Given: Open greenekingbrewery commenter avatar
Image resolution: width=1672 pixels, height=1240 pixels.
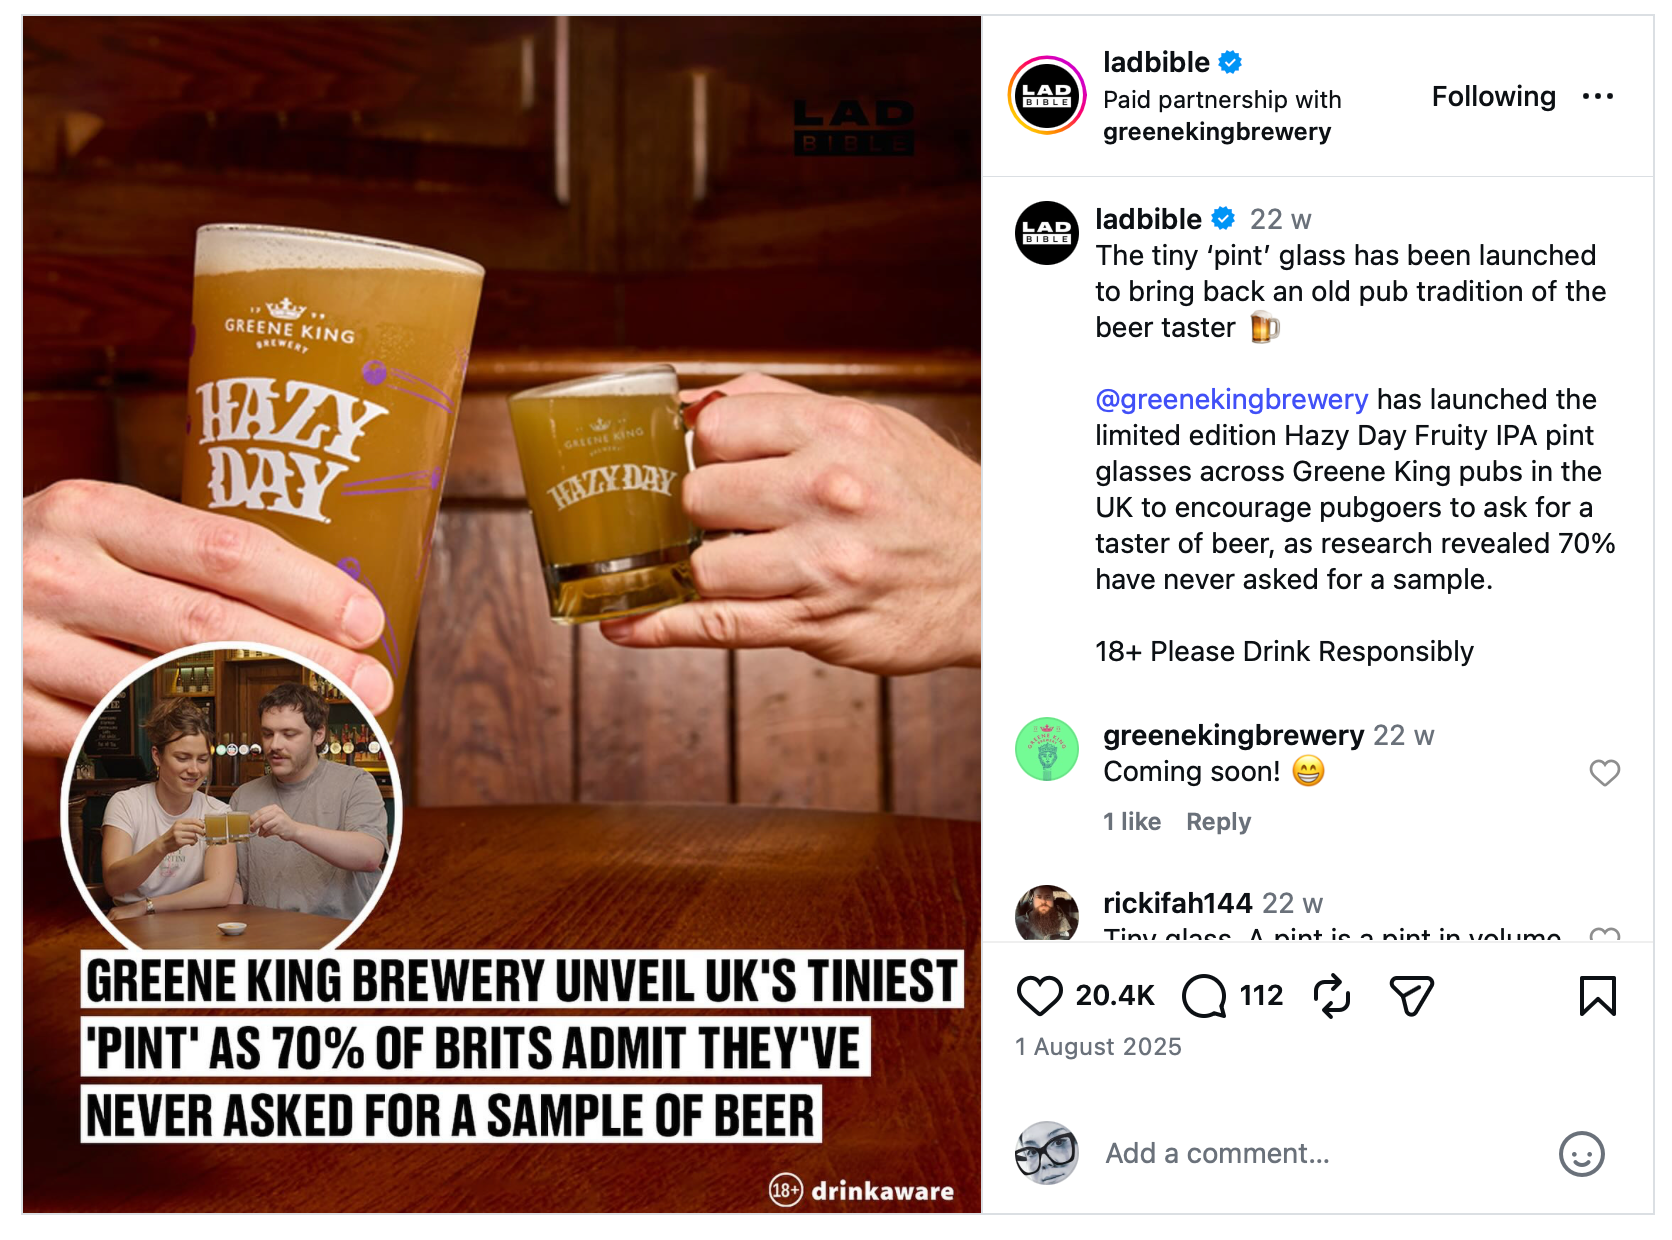Looking at the screenshot, I should (1046, 749).
